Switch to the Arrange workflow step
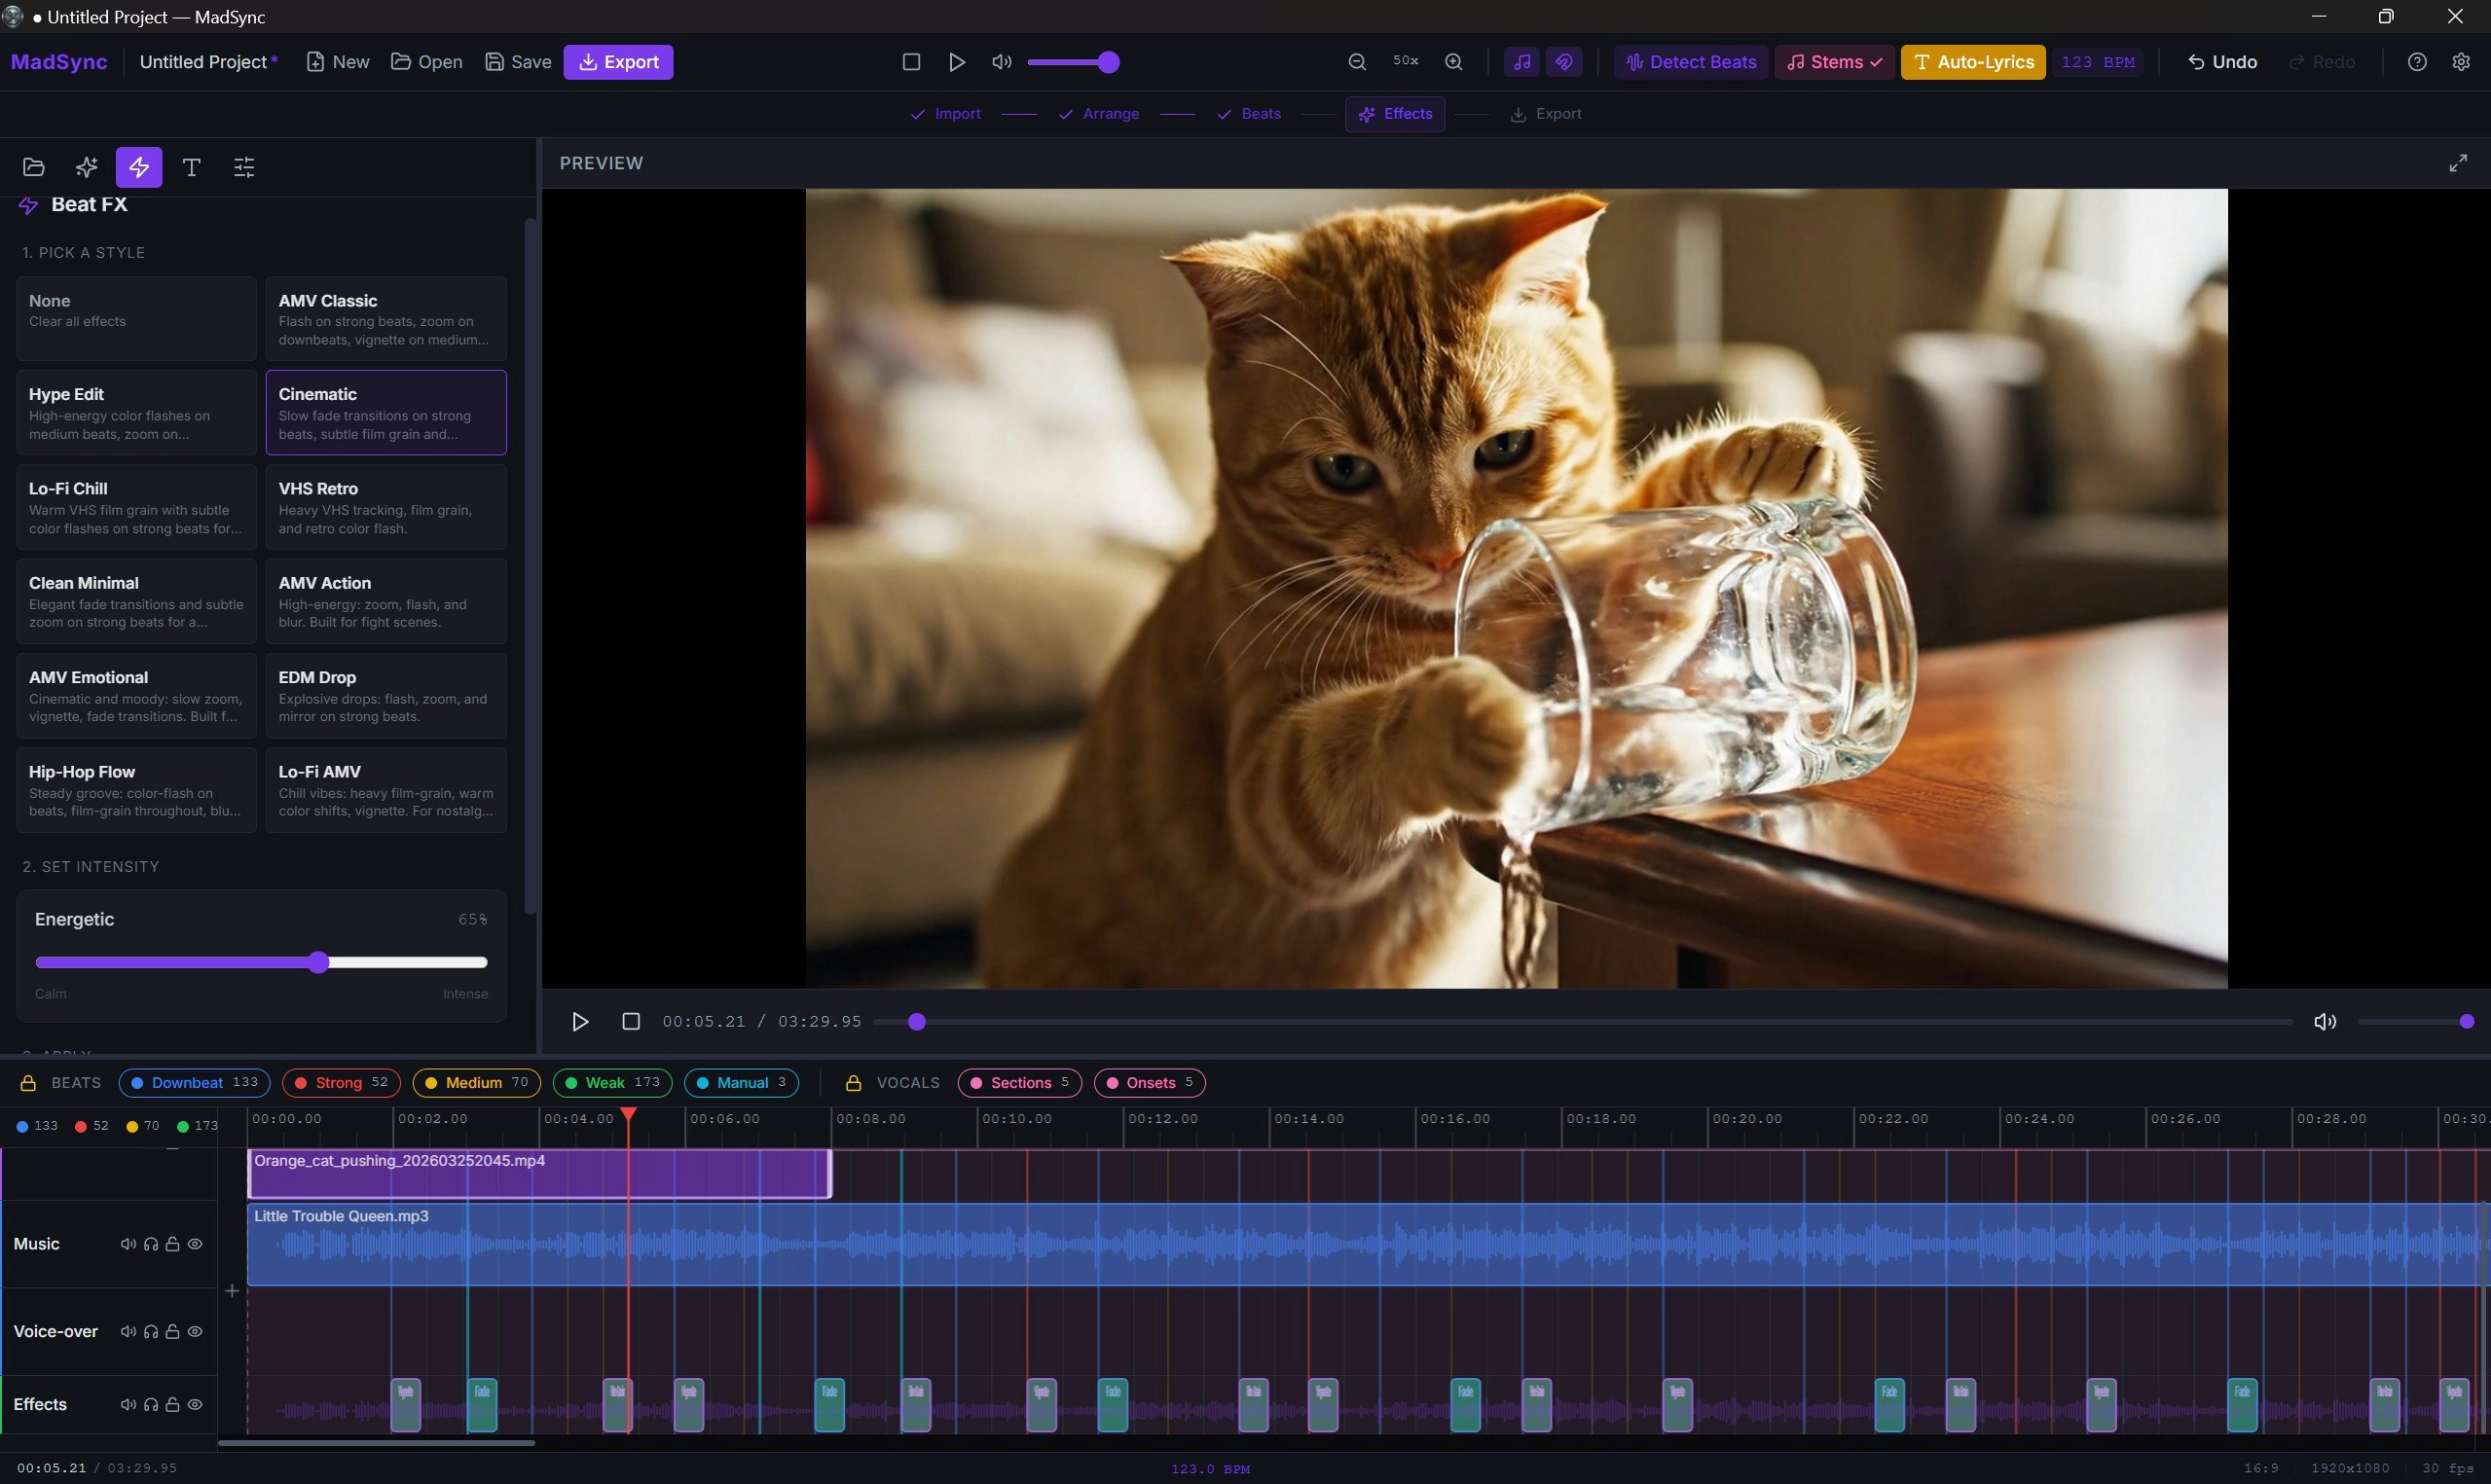This screenshot has width=2491, height=1484. pos(1111,113)
